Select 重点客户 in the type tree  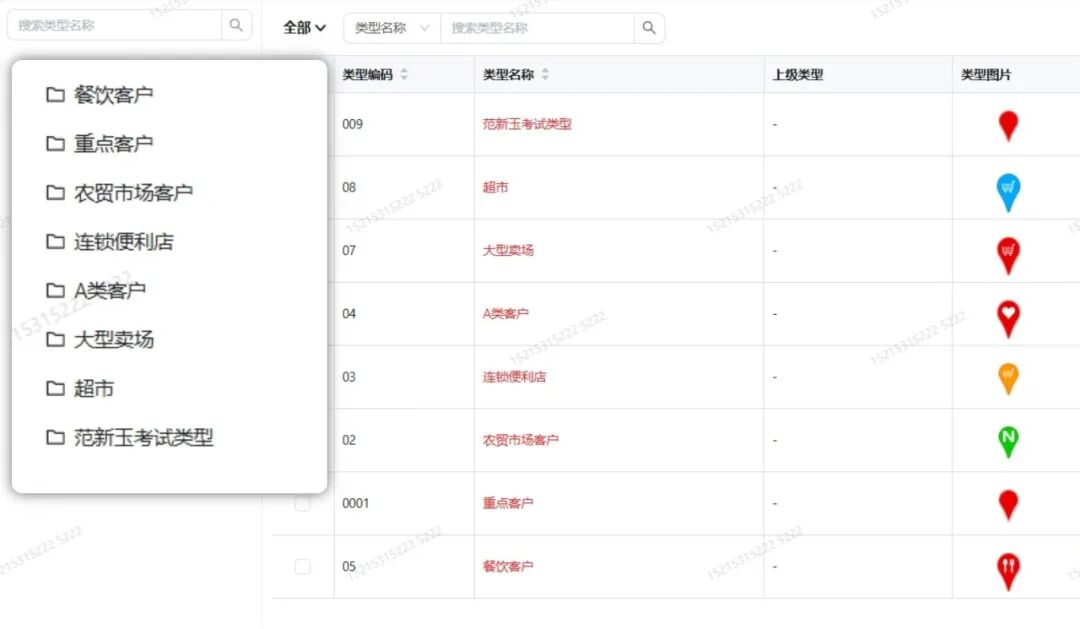click(x=114, y=144)
